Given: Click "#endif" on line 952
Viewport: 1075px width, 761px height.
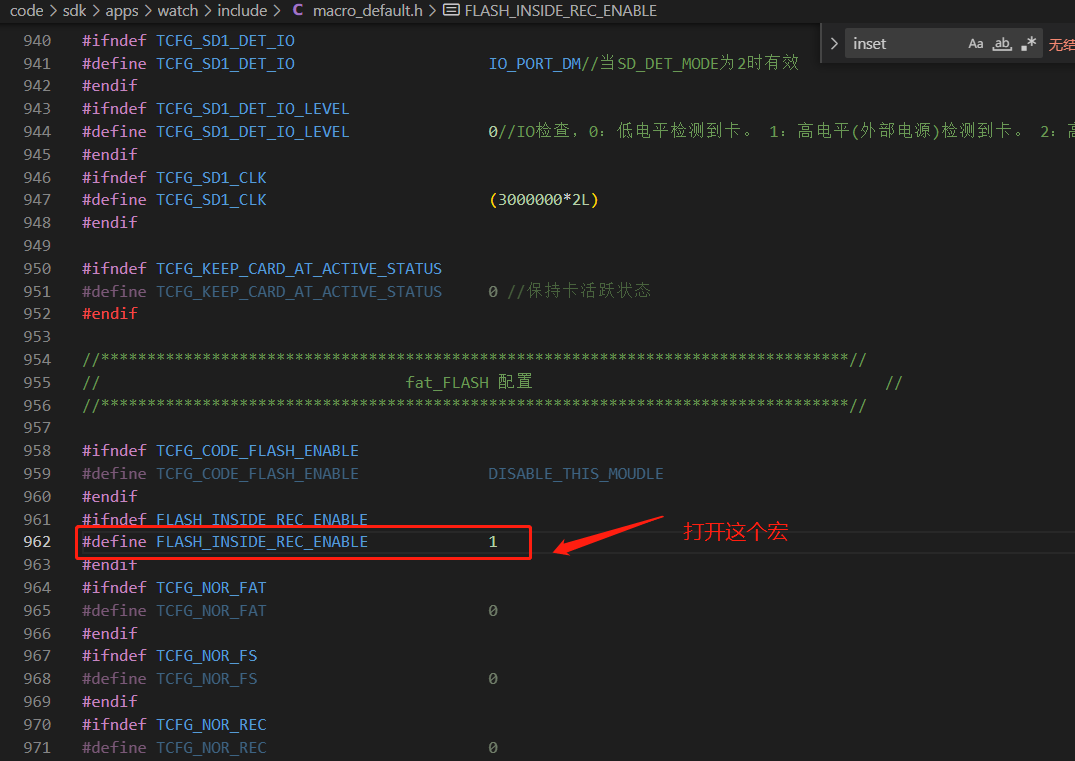Looking at the screenshot, I should pos(110,314).
